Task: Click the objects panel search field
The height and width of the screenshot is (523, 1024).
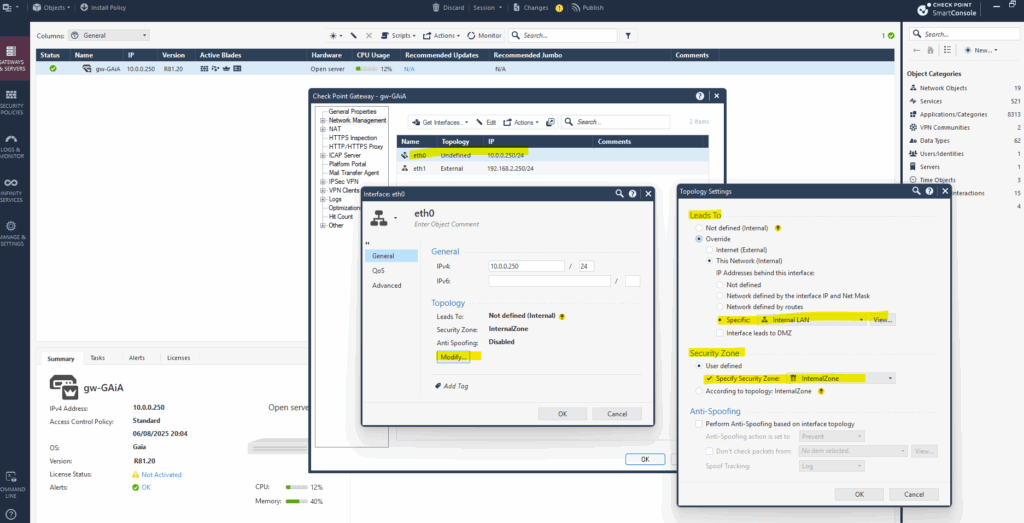Action: [964, 34]
